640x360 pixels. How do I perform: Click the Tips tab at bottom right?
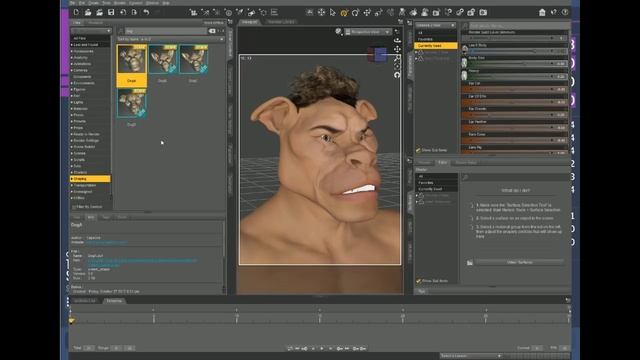pos(422,291)
